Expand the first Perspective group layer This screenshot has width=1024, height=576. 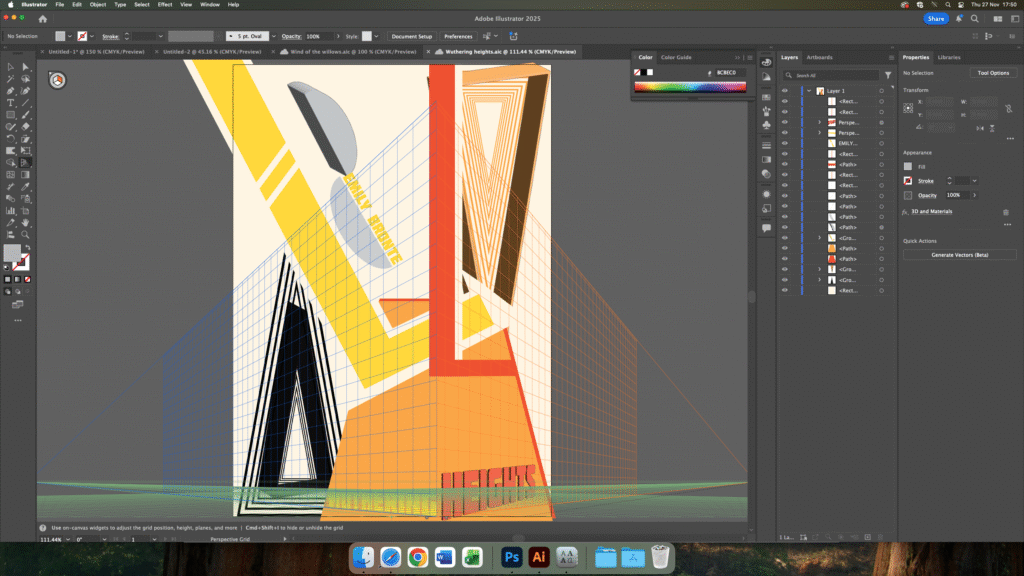[x=819, y=122]
